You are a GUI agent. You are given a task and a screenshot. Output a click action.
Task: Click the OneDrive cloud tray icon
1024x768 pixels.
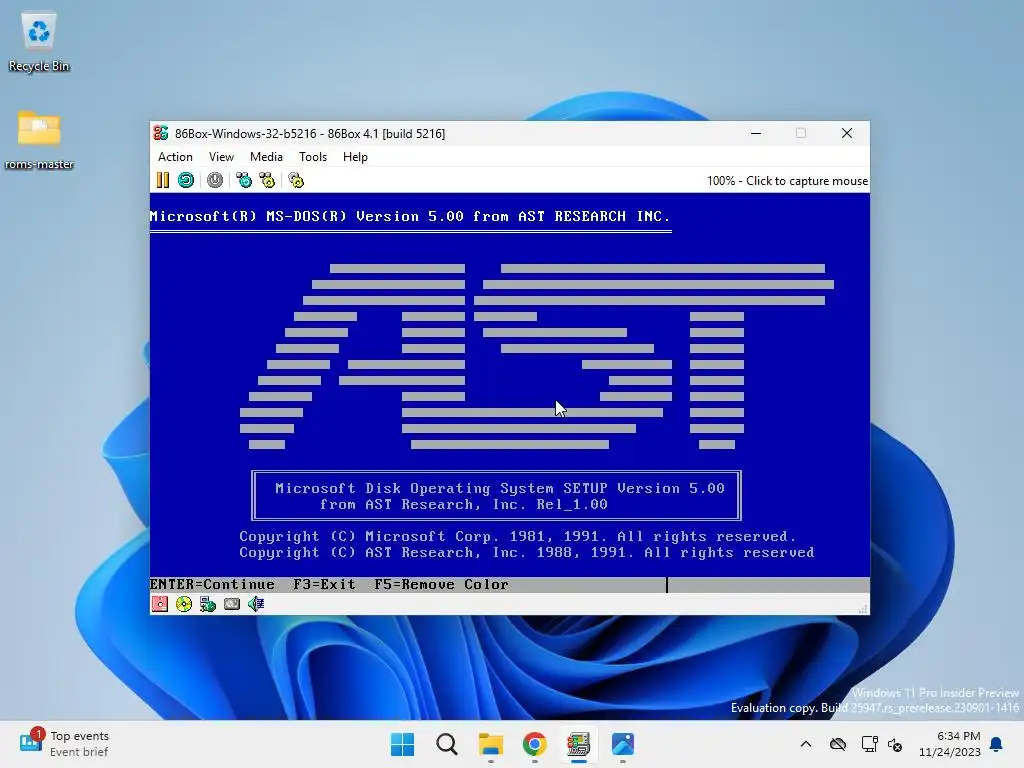[x=838, y=744]
